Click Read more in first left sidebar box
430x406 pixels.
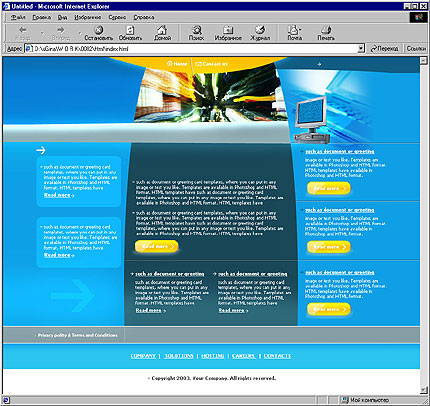(59, 195)
